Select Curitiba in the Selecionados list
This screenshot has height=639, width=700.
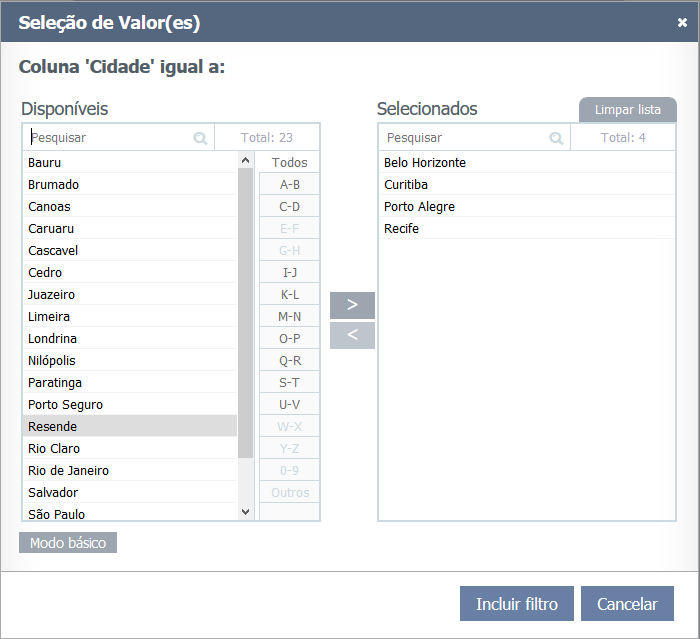406,184
